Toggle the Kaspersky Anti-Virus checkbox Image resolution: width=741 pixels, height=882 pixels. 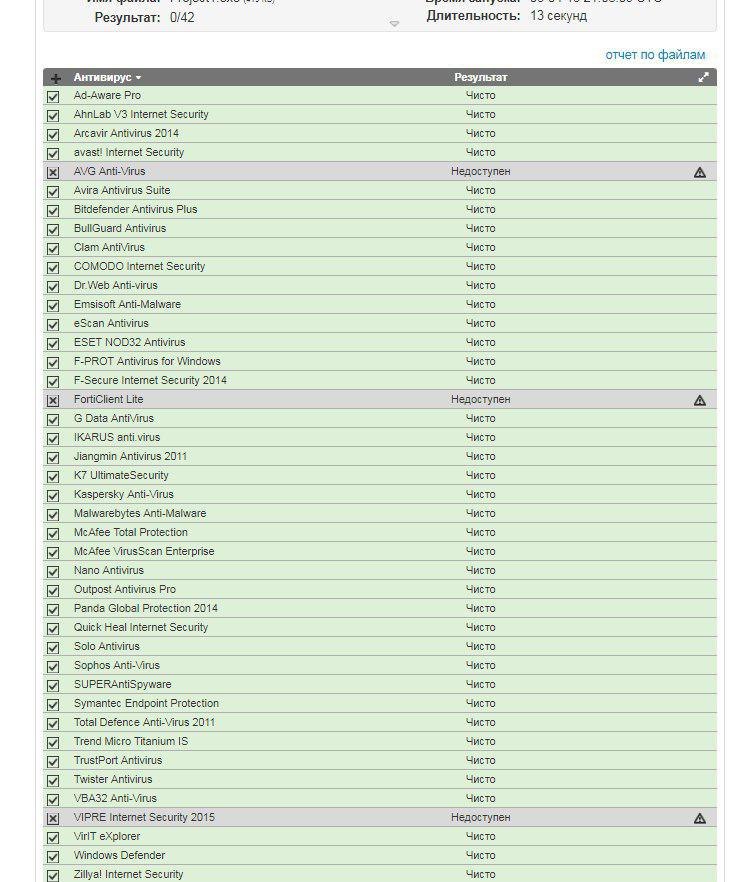click(53, 496)
